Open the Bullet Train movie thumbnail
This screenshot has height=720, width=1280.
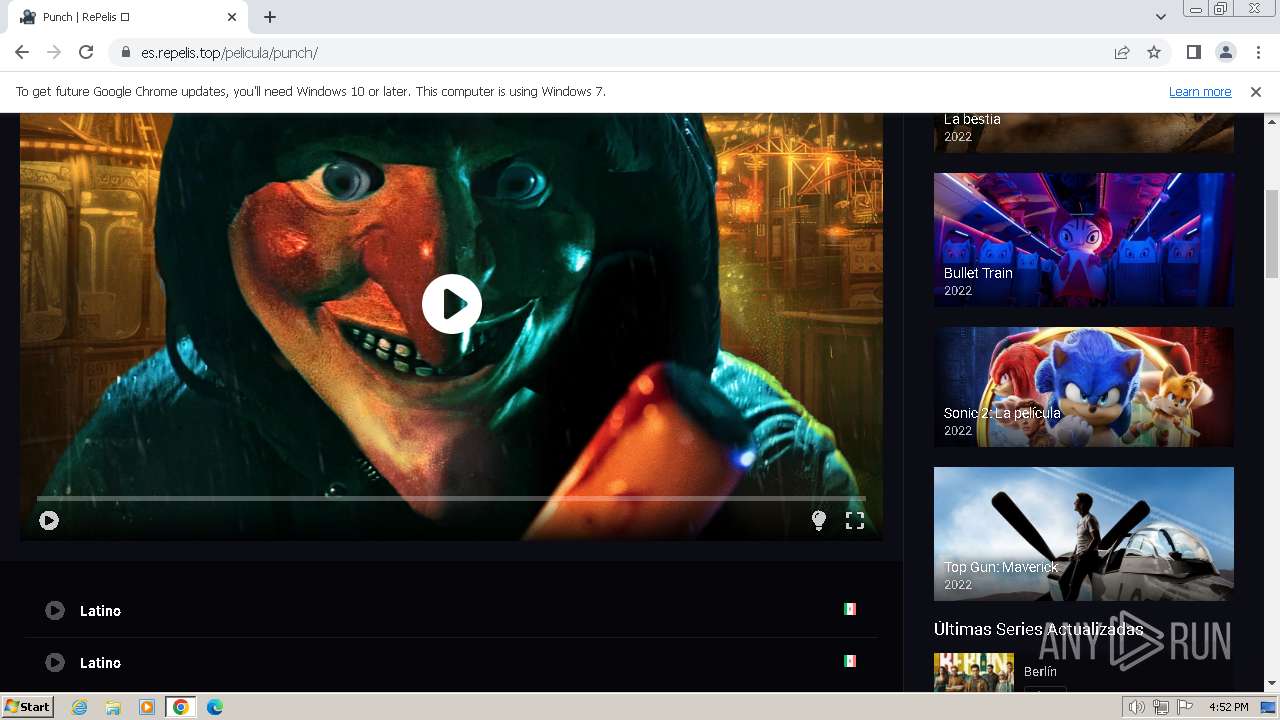[1084, 240]
